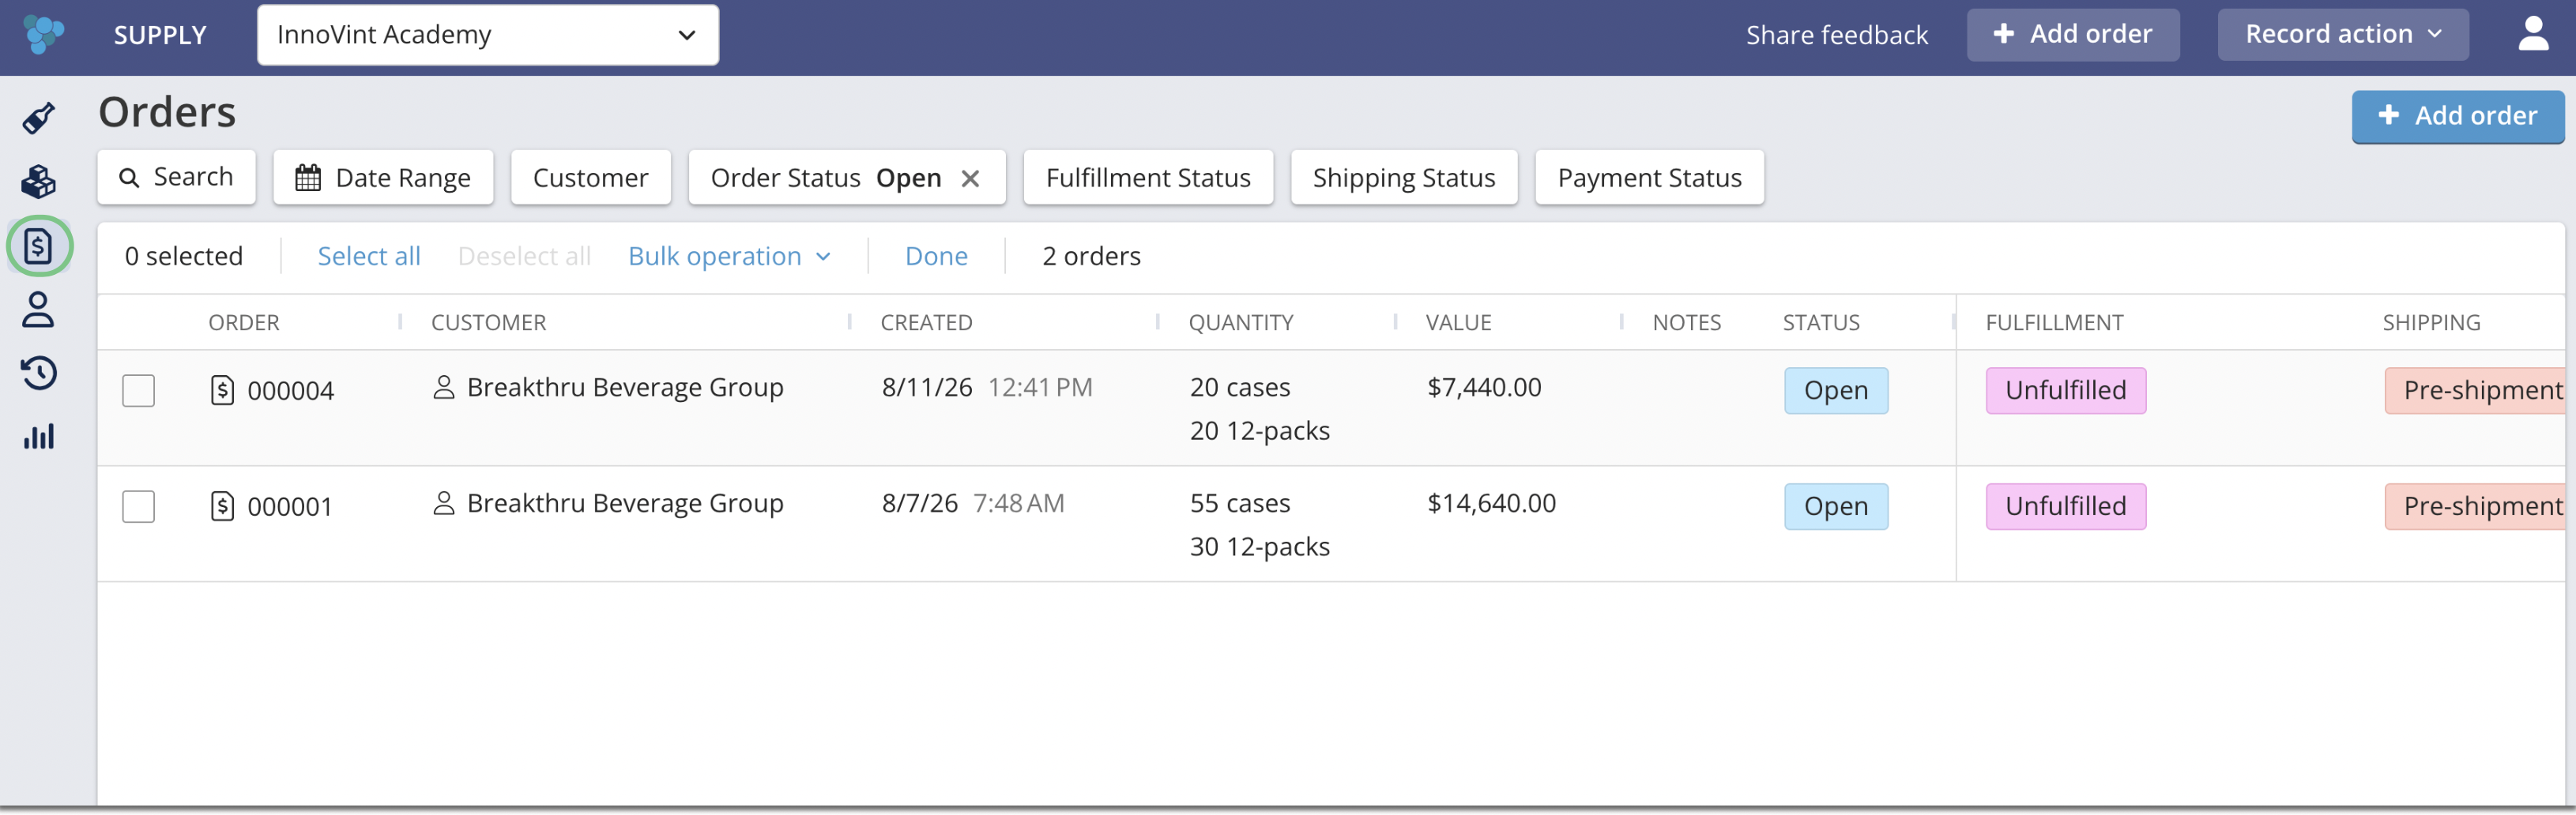Click the magnifier icon in Search

click(x=129, y=178)
